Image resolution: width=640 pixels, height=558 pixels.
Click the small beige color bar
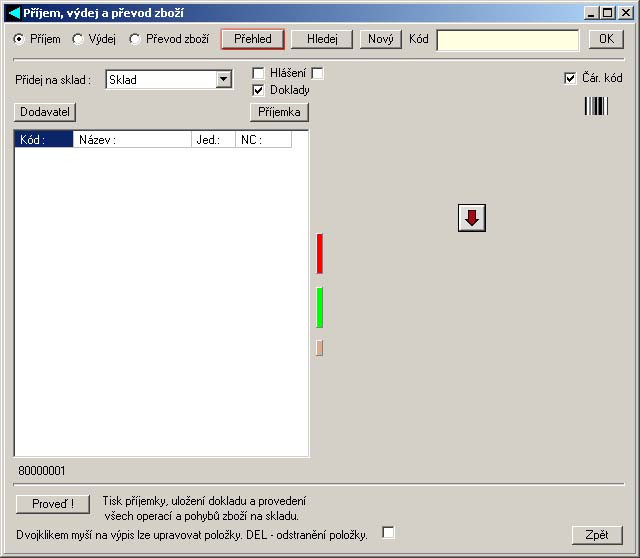click(x=319, y=348)
